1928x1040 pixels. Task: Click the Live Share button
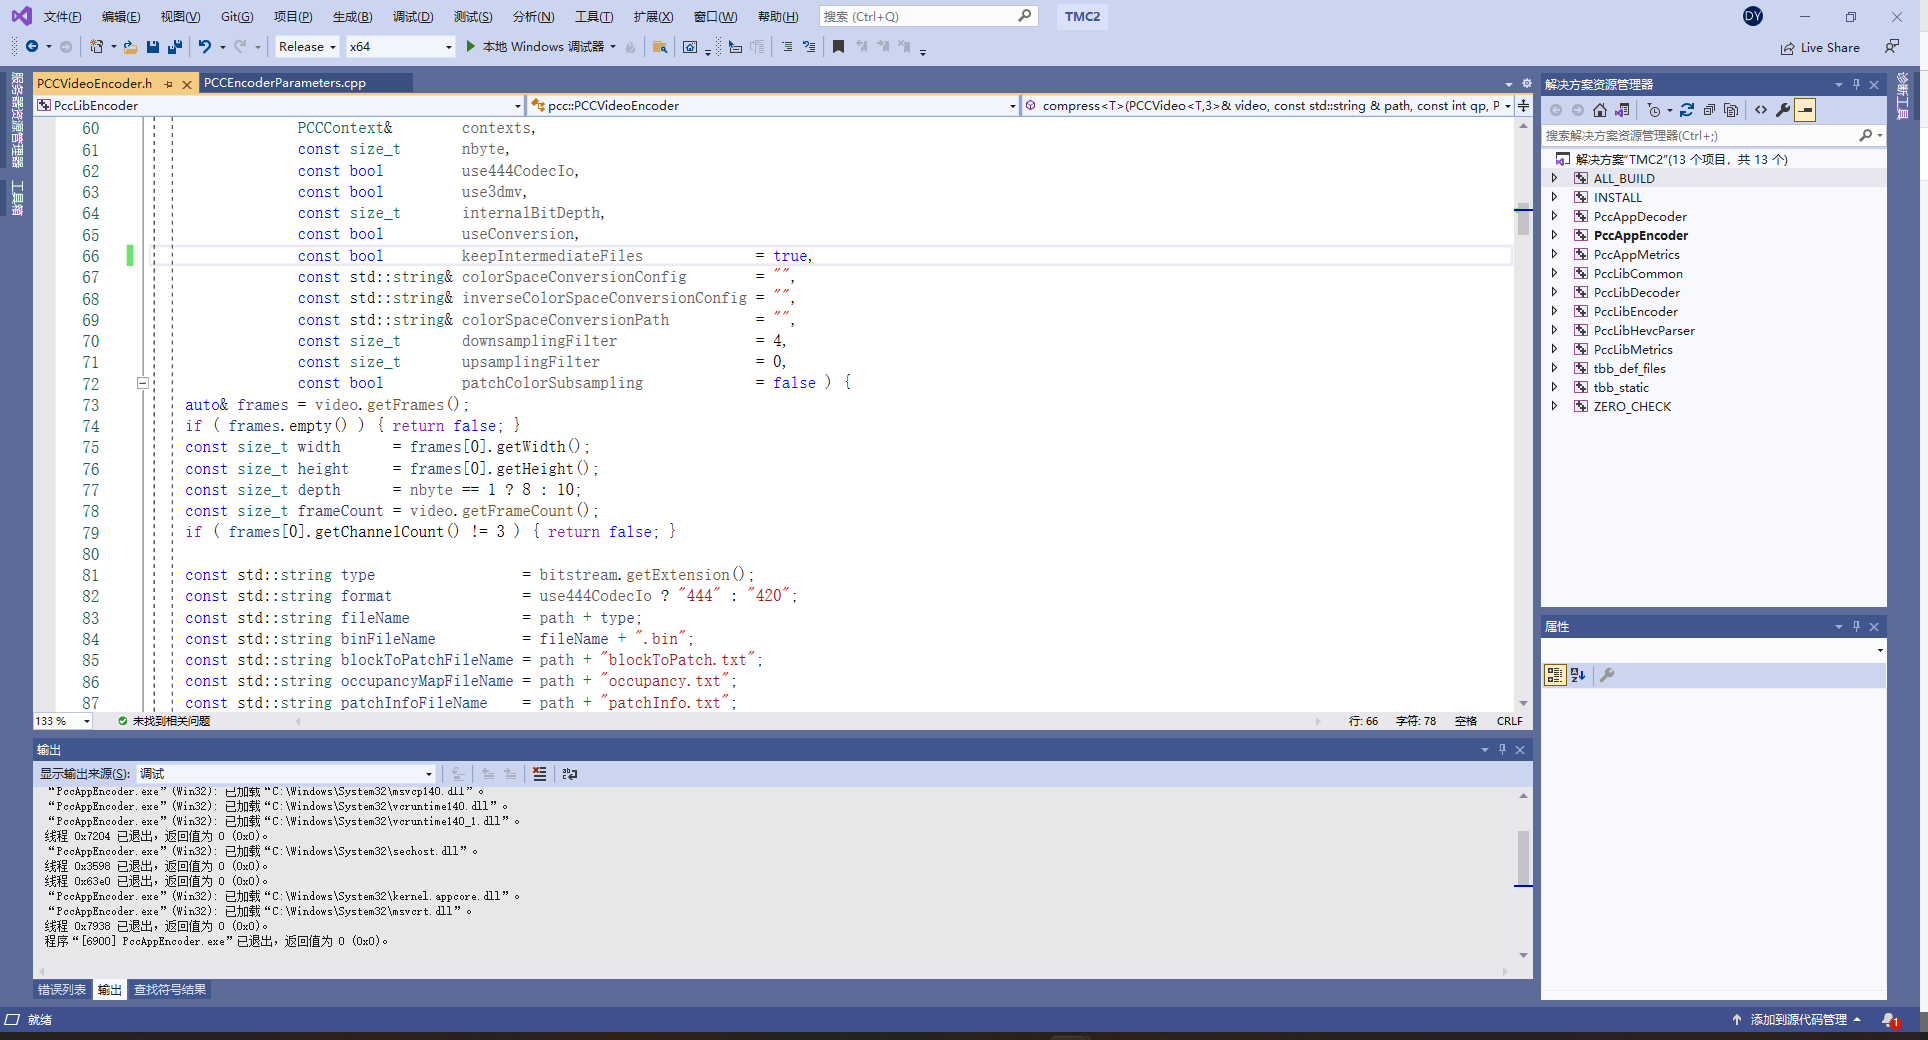pyautogui.click(x=1820, y=47)
